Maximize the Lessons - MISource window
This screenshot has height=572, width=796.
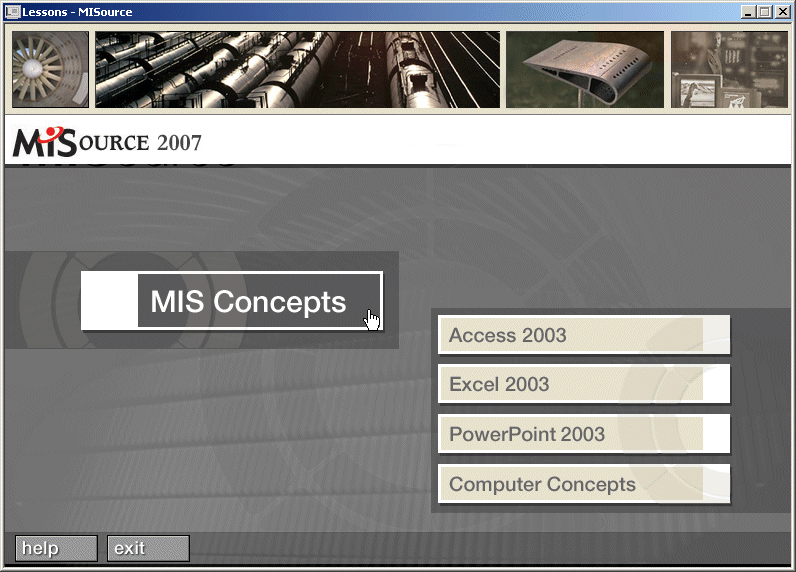(765, 12)
